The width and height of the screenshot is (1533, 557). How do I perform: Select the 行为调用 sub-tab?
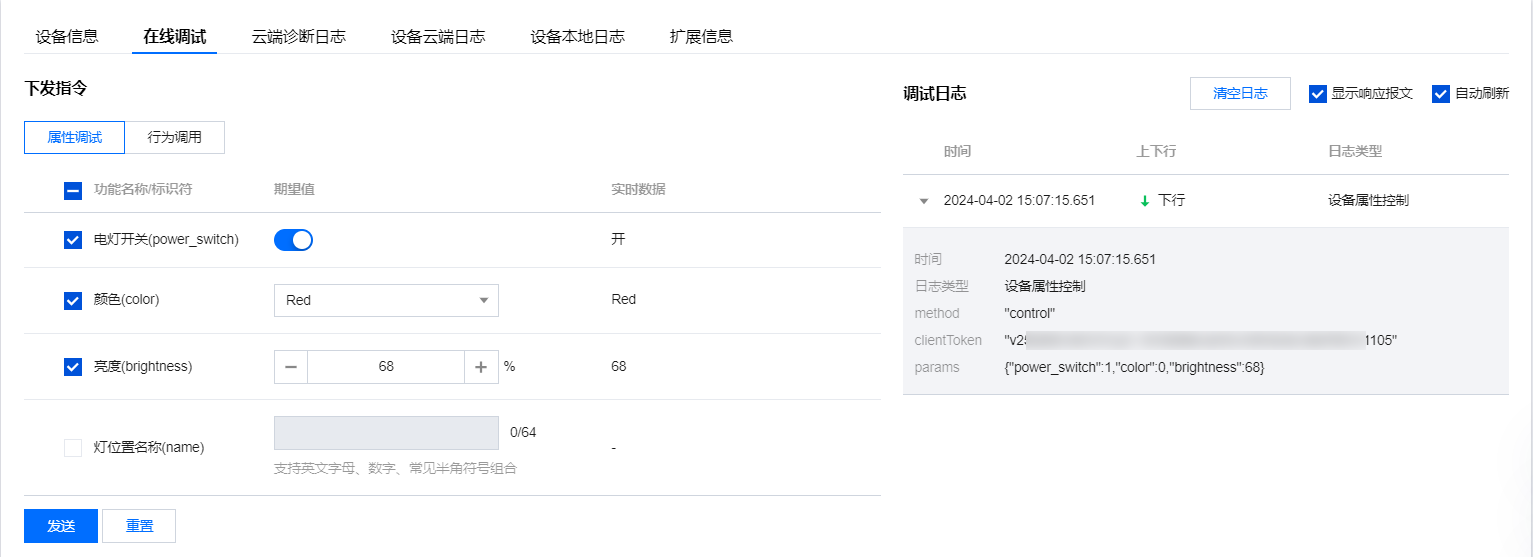point(175,138)
